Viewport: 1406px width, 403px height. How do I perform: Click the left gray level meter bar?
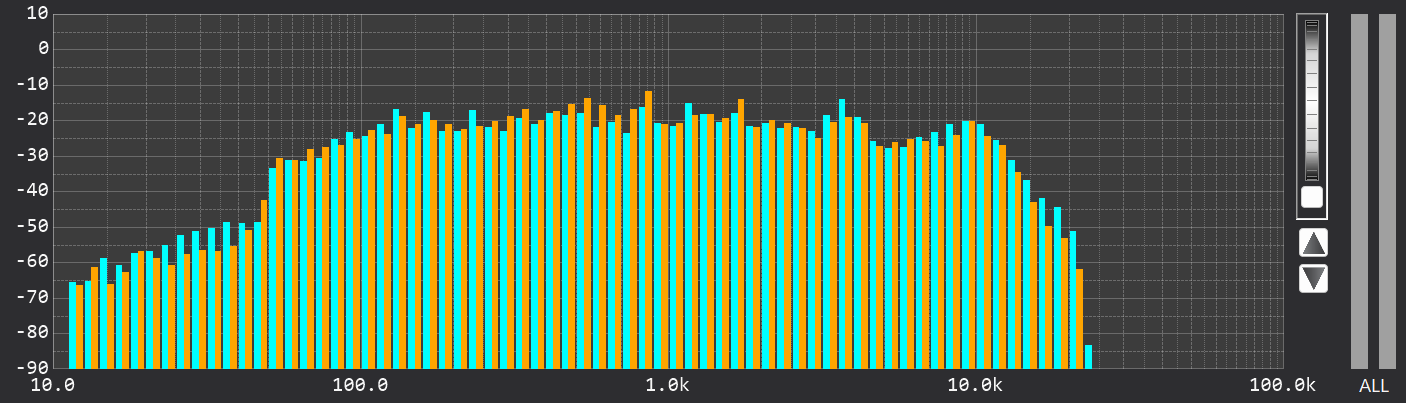click(x=1359, y=191)
